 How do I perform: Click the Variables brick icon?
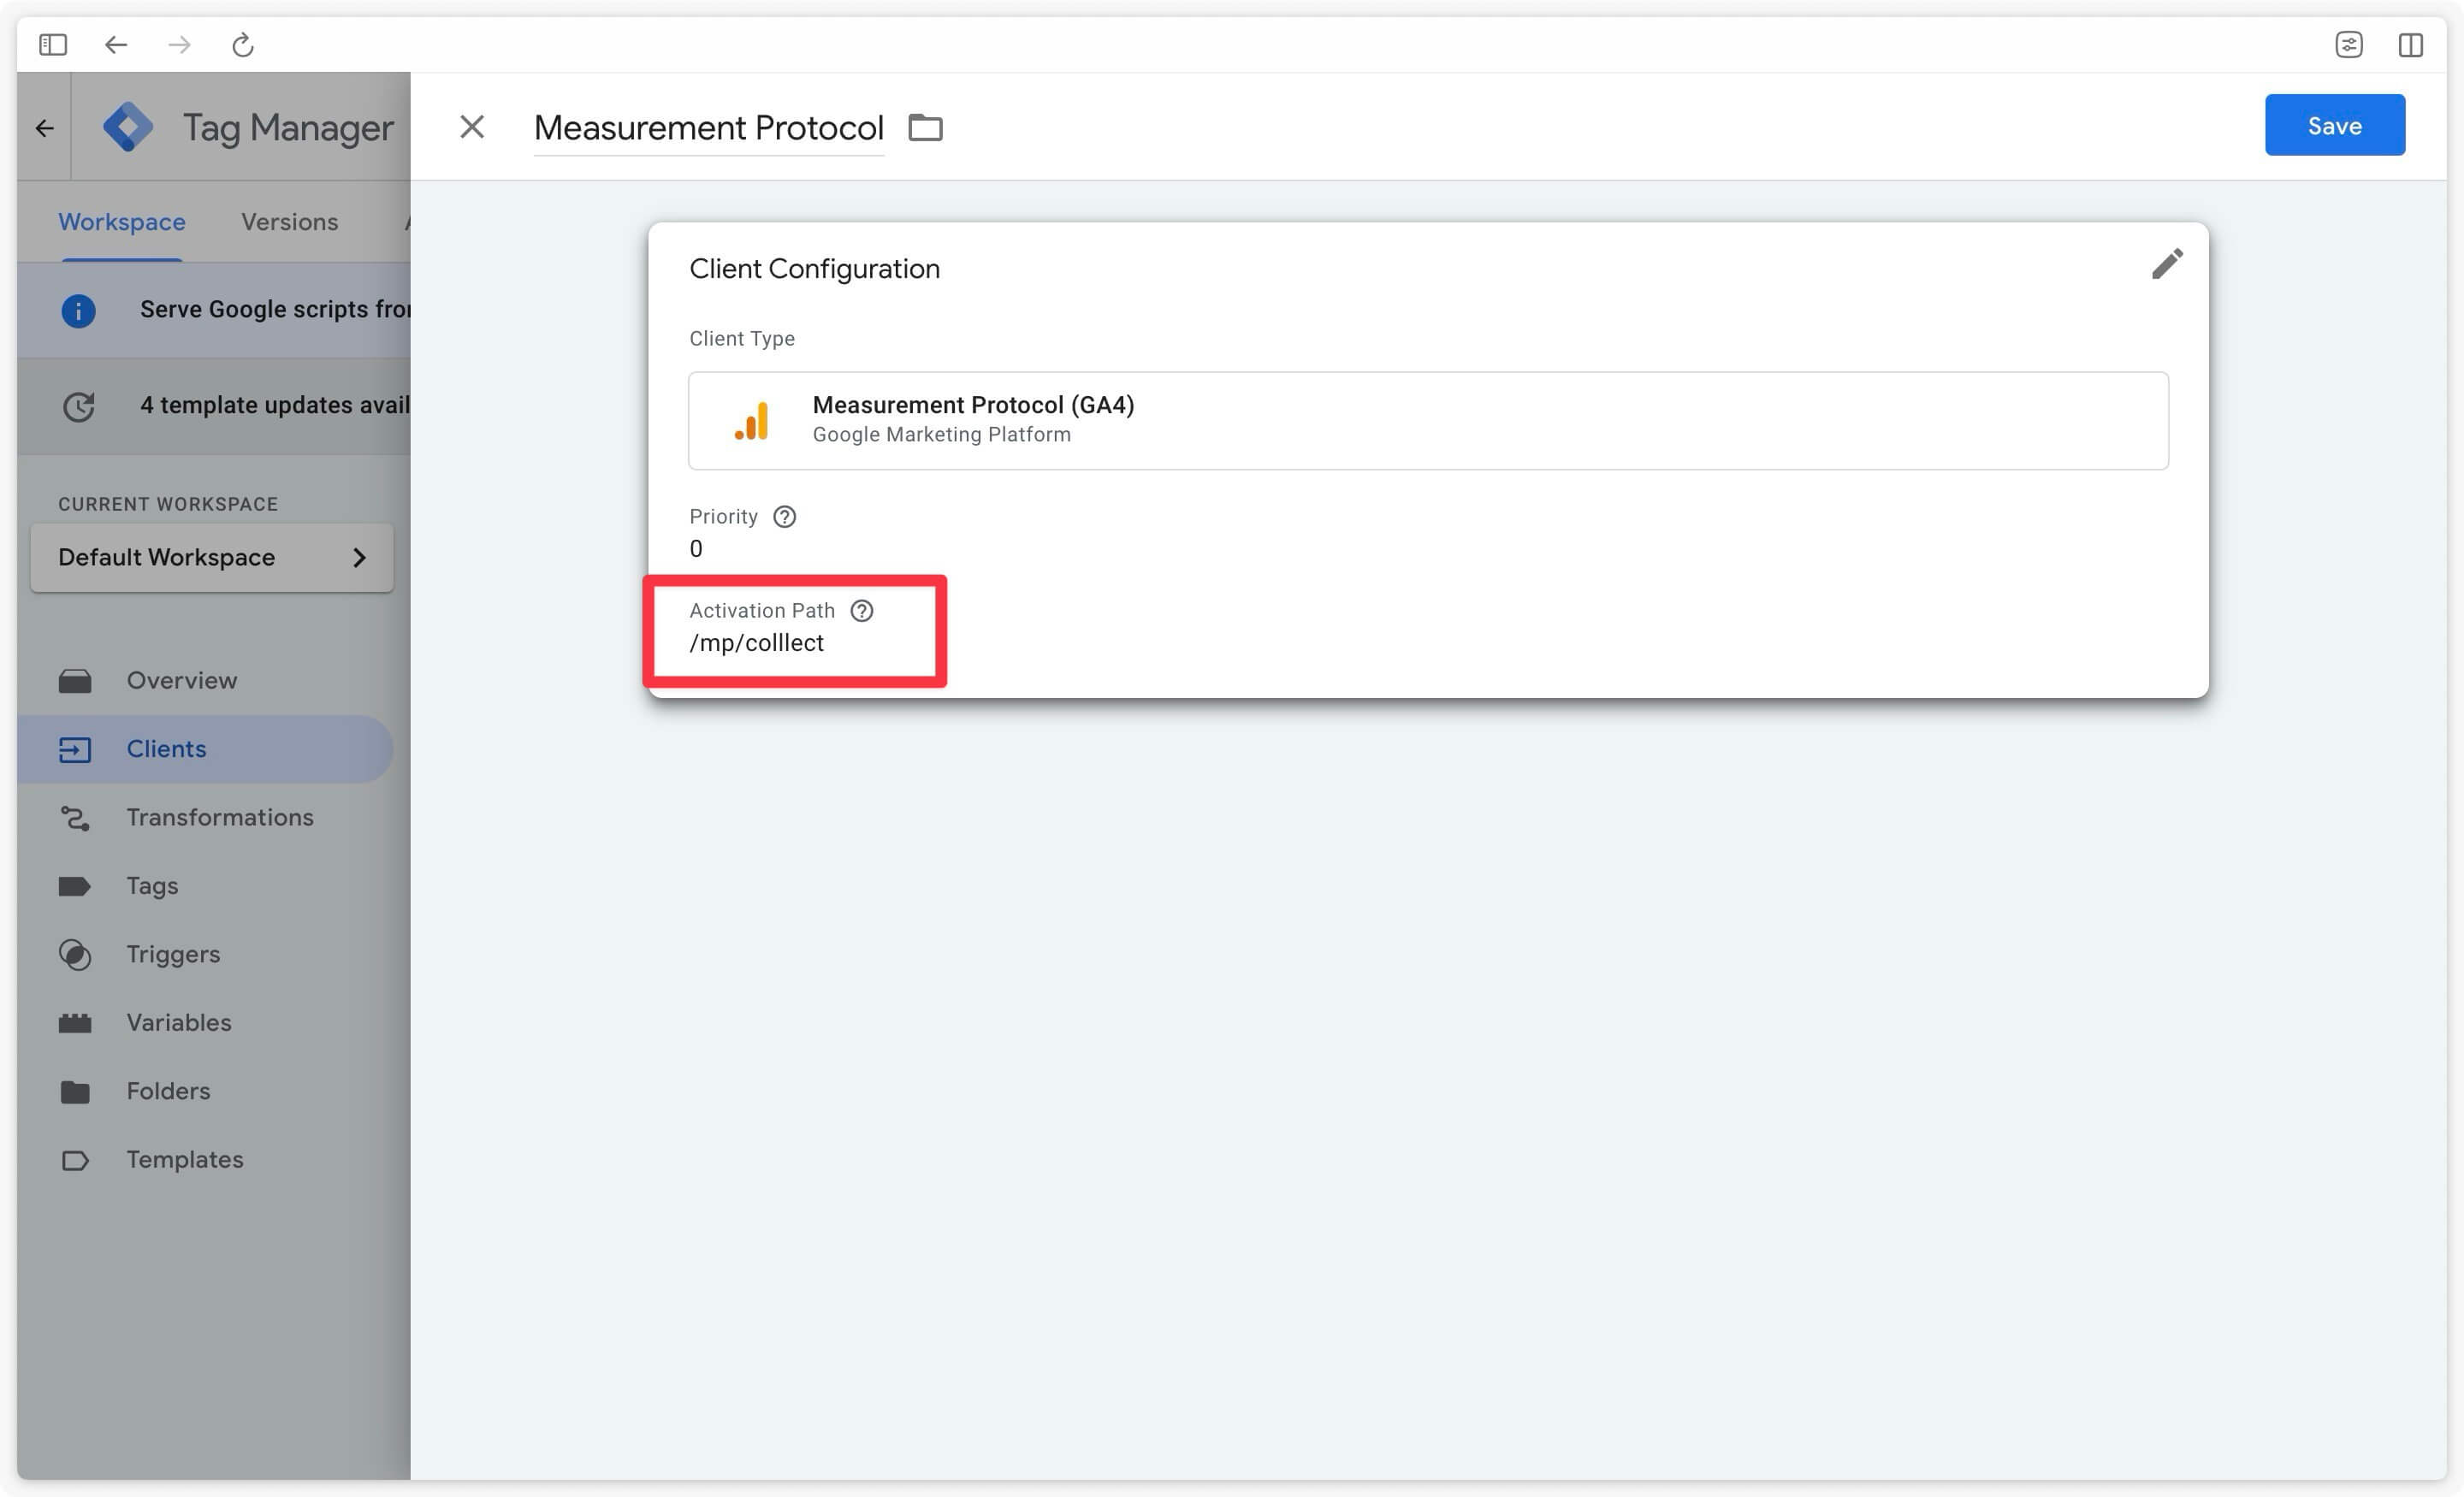[x=75, y=1023]
